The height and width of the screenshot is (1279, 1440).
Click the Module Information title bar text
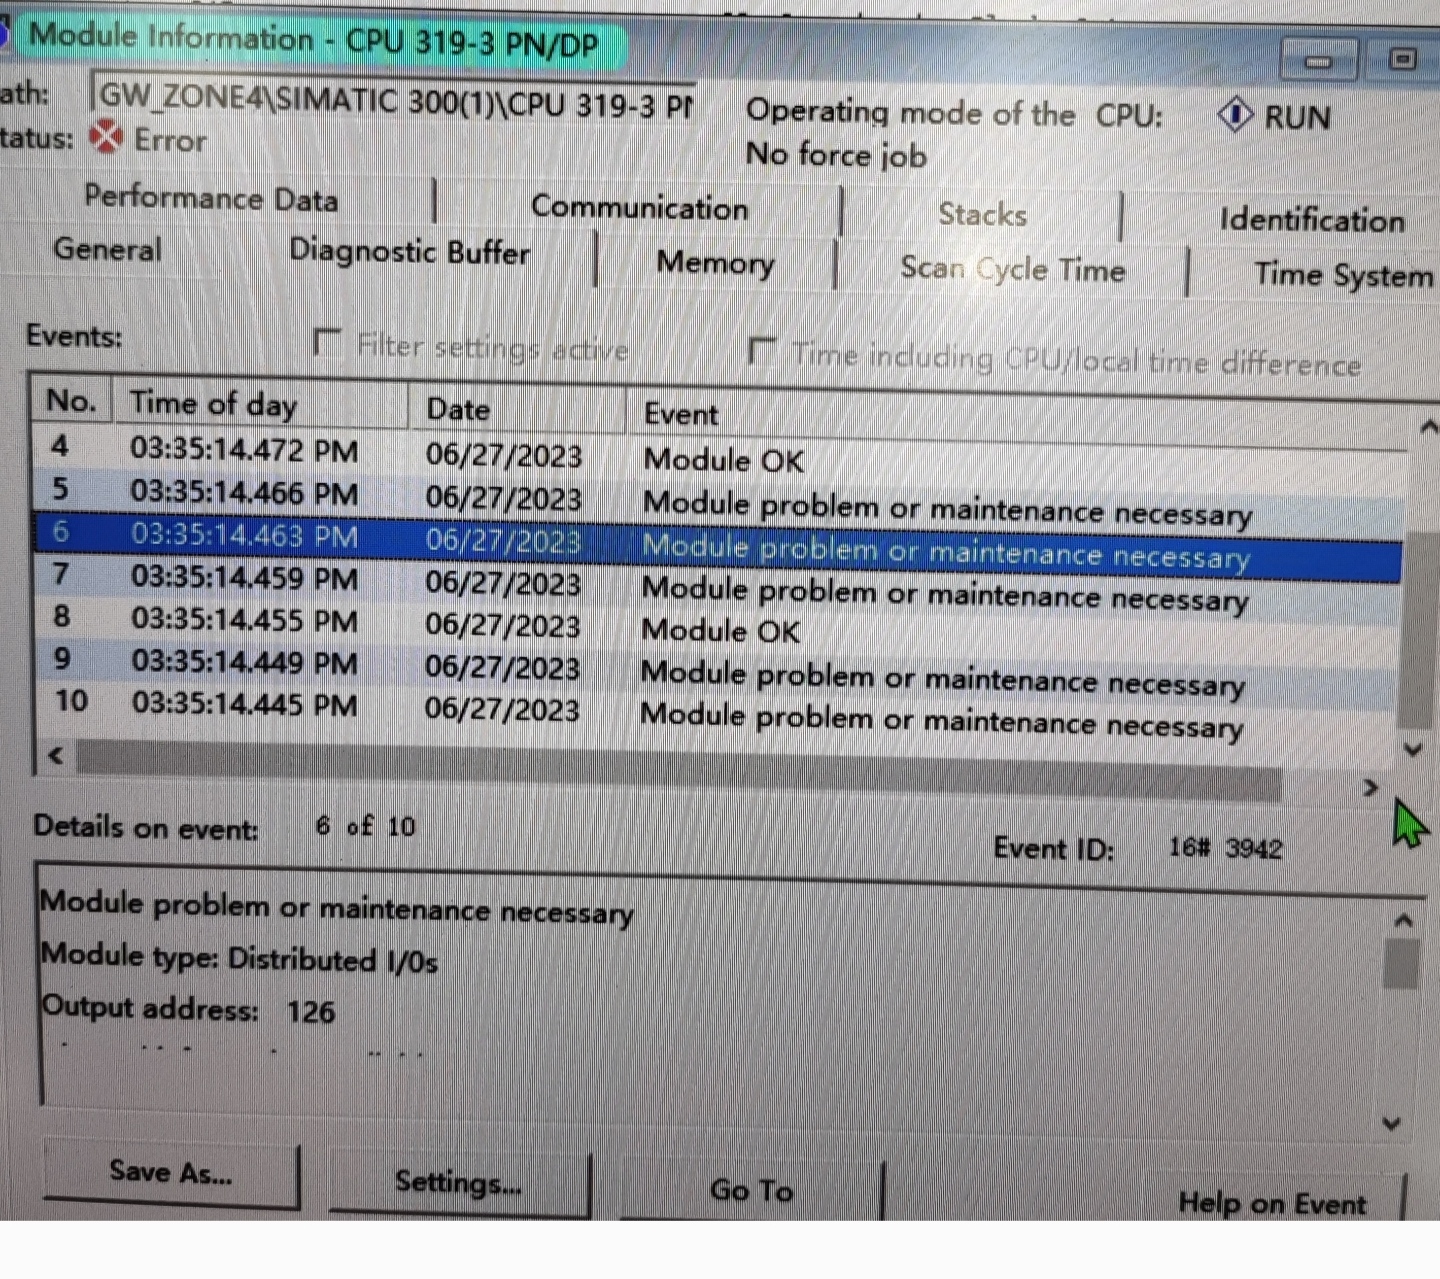click(x=313, y=40)
